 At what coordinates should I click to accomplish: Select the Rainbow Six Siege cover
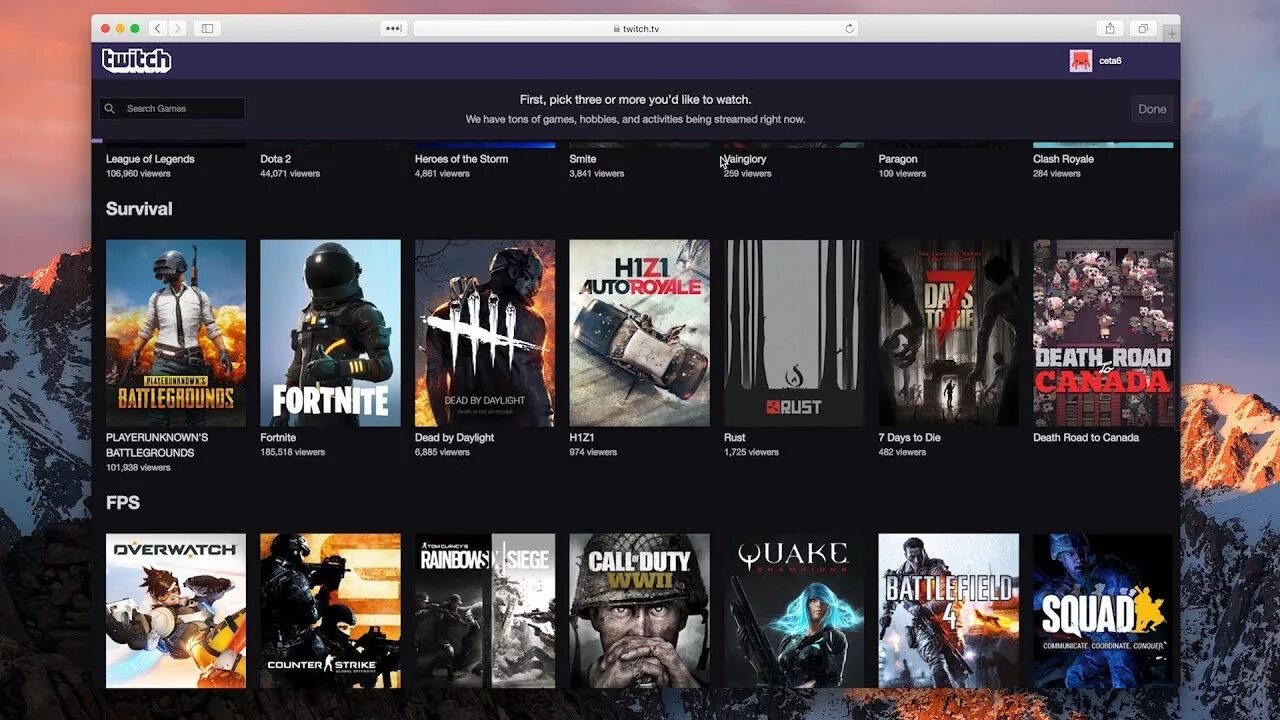(x=485, y=610)
